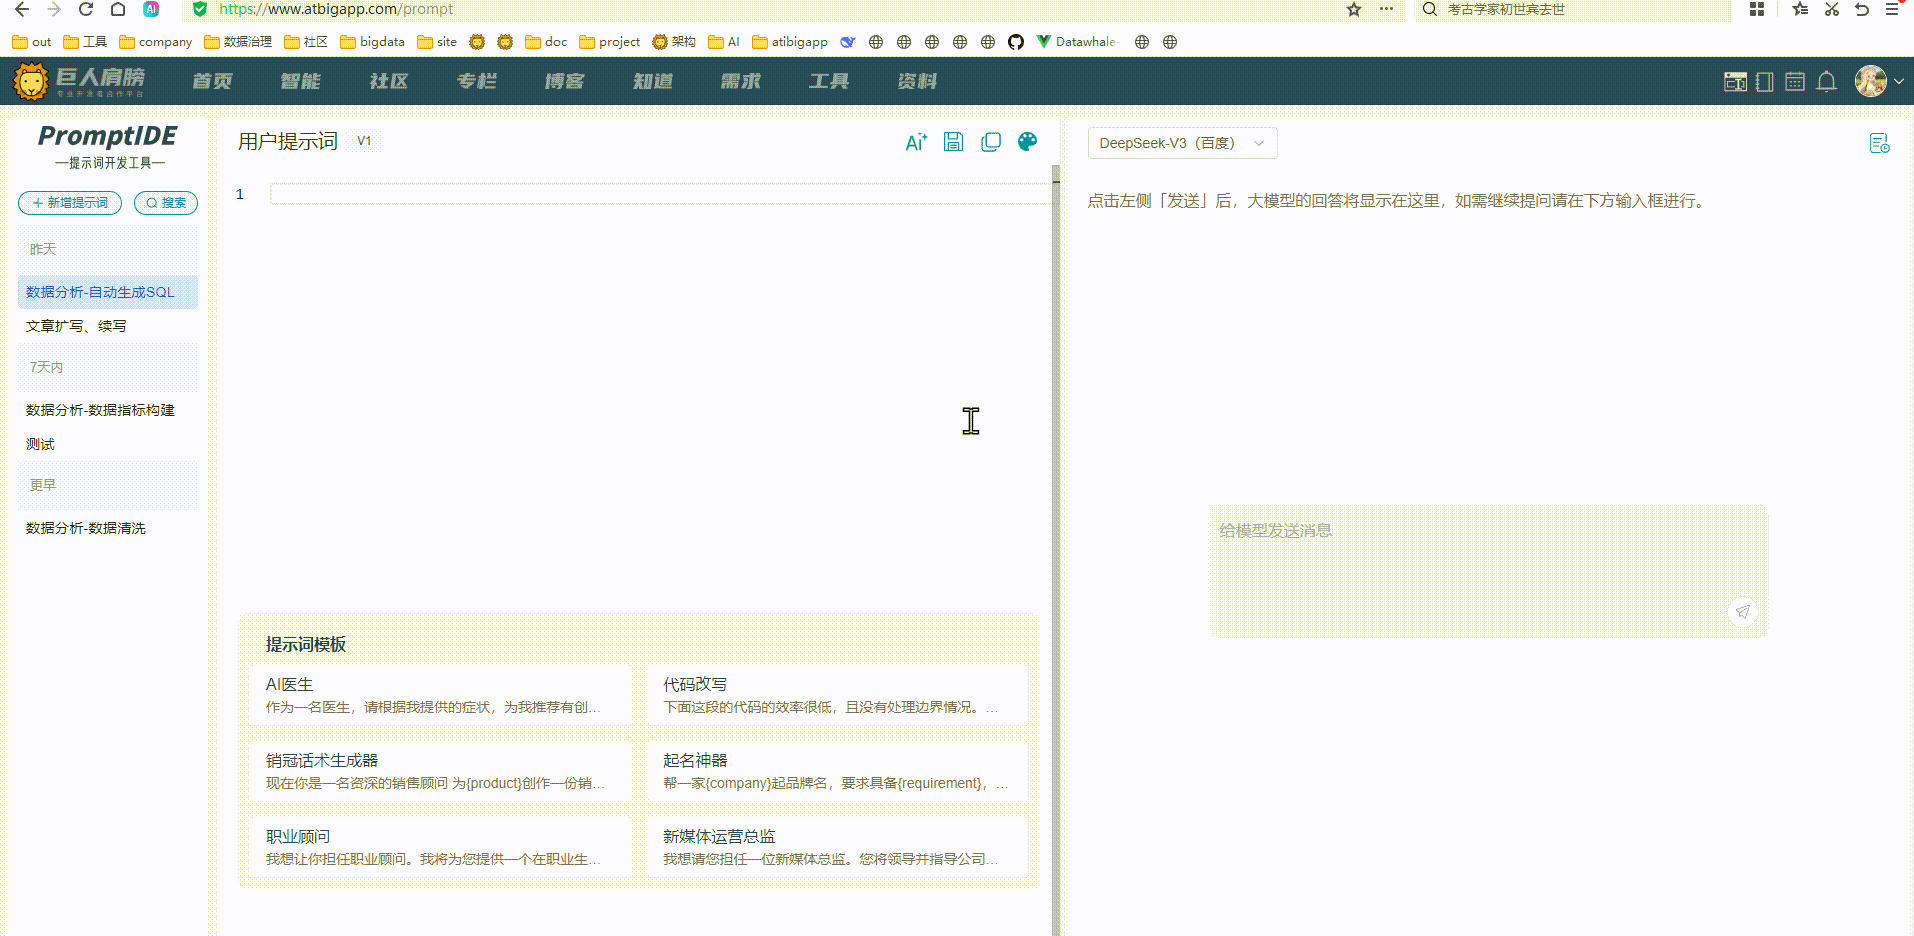Screen dimensions: 1914x936
Task: Select the 数据分析-自动生成SQL prompt entry
Action: tap(99, 292)
